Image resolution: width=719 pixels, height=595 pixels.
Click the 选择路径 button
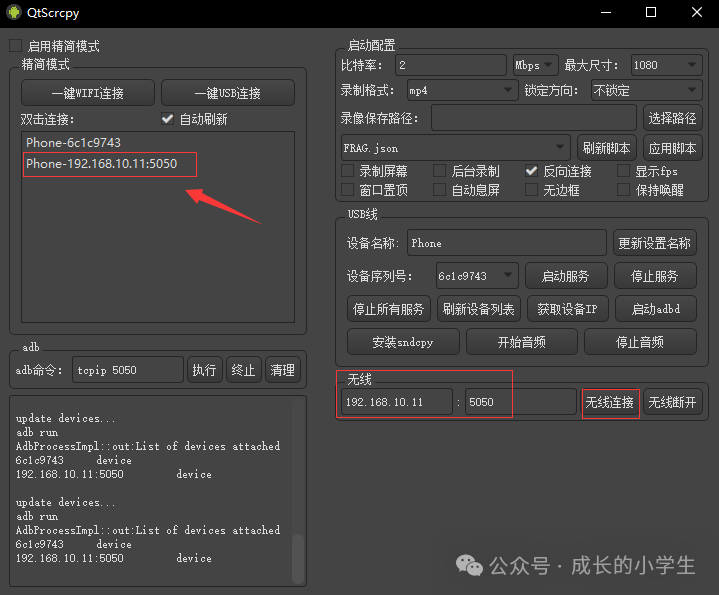(672, 118)
